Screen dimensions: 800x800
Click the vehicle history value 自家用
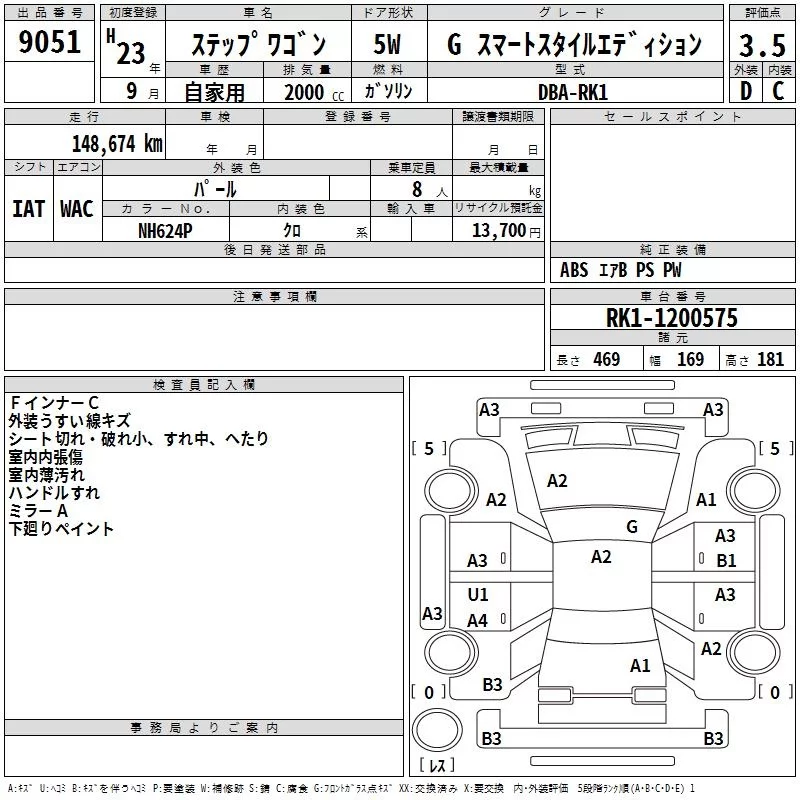click(x=214, y=92)
